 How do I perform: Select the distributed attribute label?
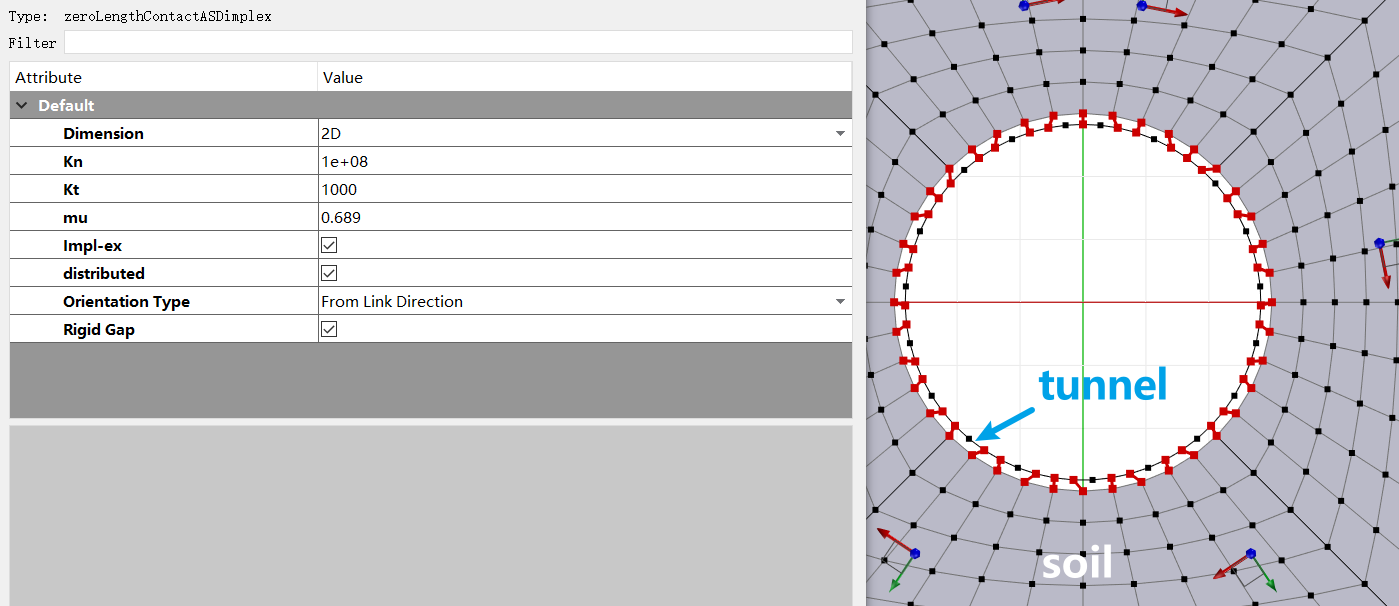(x=104, y=273)
